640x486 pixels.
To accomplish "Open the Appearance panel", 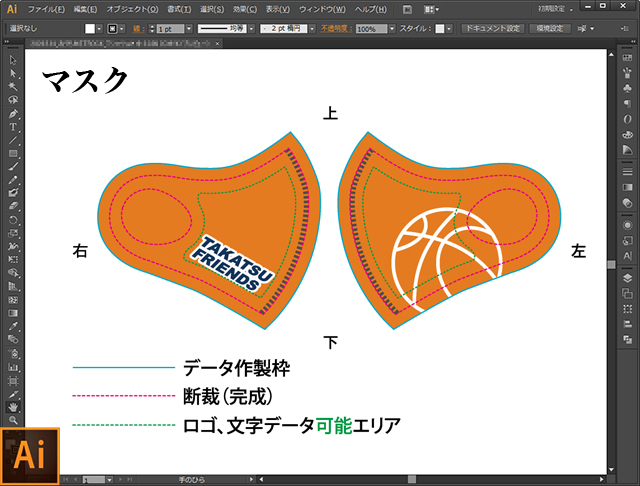I will [x=627, y=225].
